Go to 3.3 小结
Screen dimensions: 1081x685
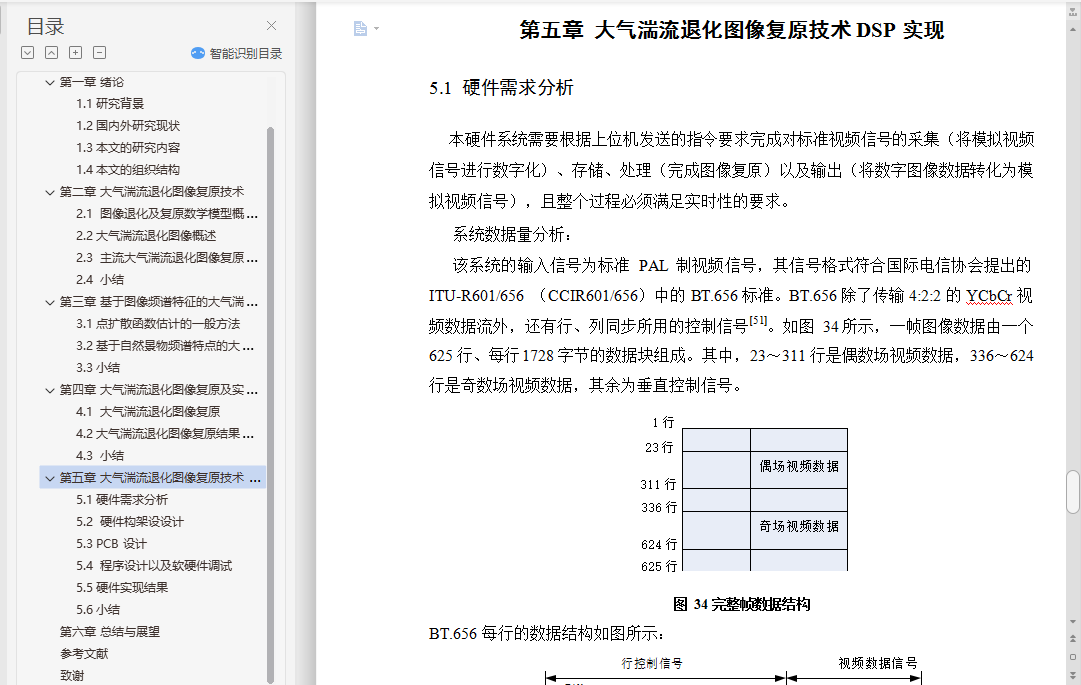pyautogui.click(x=98, y=368)
